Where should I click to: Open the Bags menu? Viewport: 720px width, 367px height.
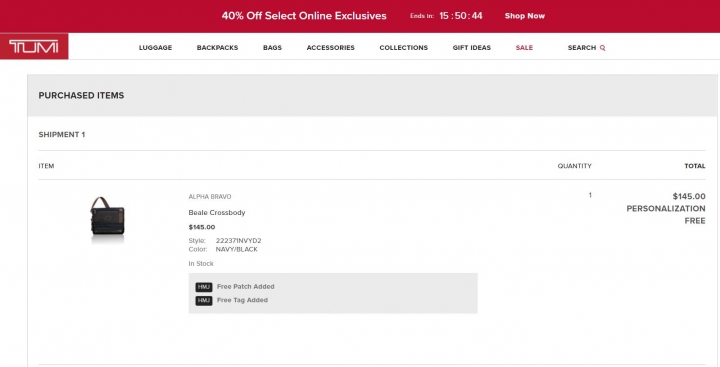pyautogui.click(x=272, y=48)
